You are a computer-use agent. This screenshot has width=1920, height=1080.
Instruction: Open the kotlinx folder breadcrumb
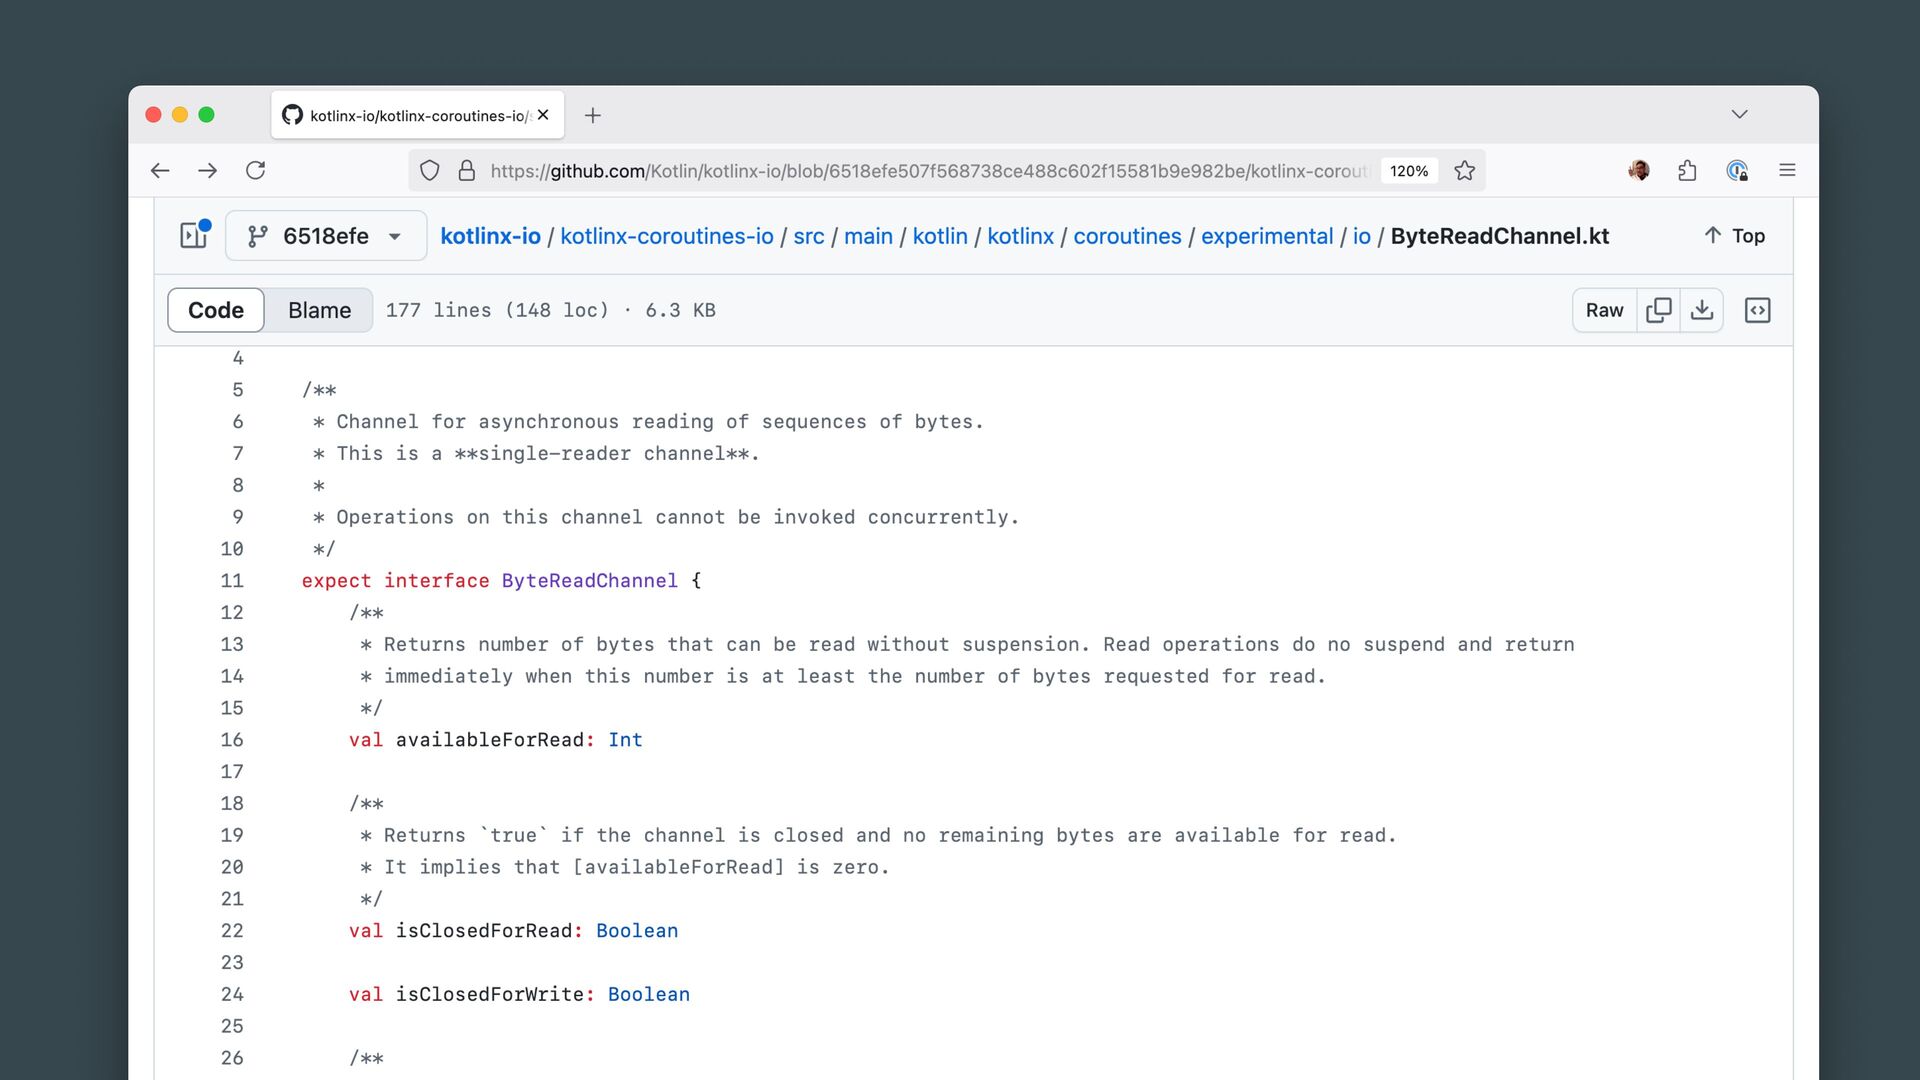tap(1021, 236)
